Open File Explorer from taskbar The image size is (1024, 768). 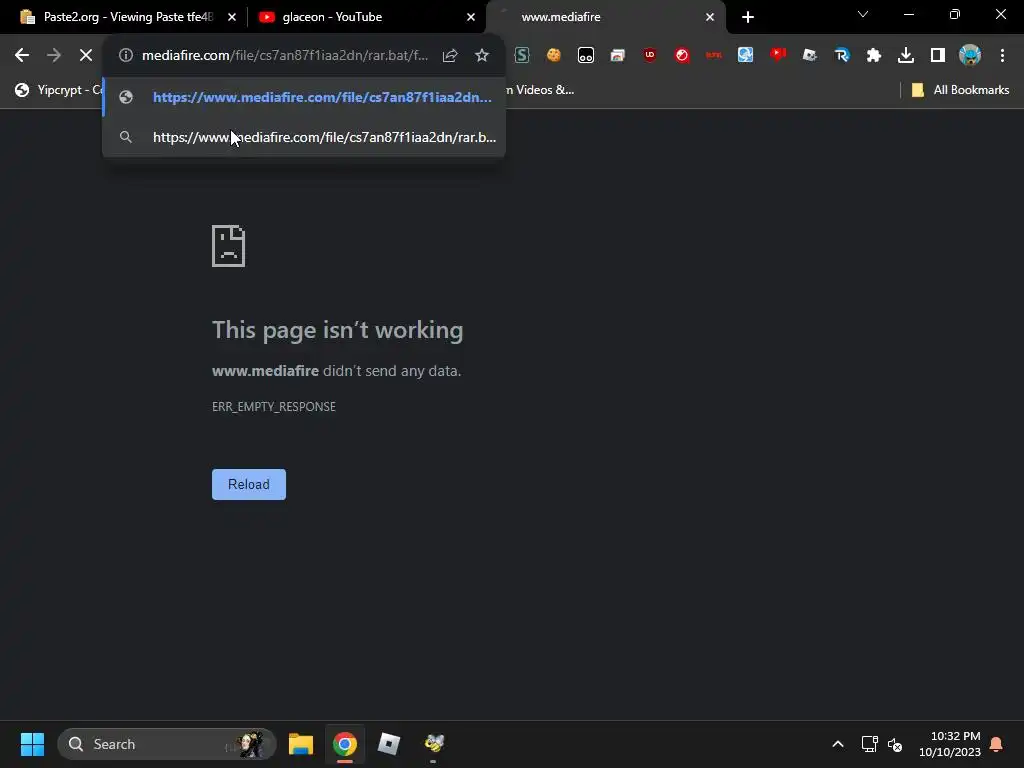301,744
